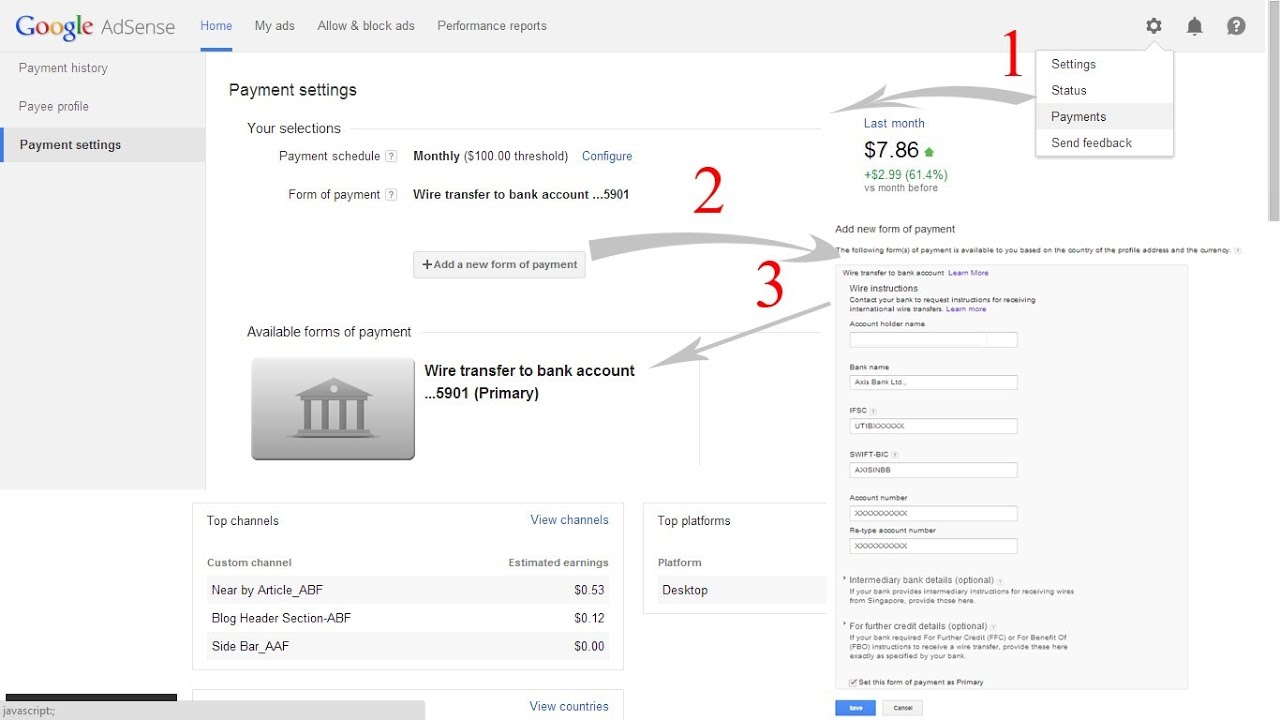Click the Last month link
The height and width of the screenshot is (720, 1280).
(x=894, y=123)
